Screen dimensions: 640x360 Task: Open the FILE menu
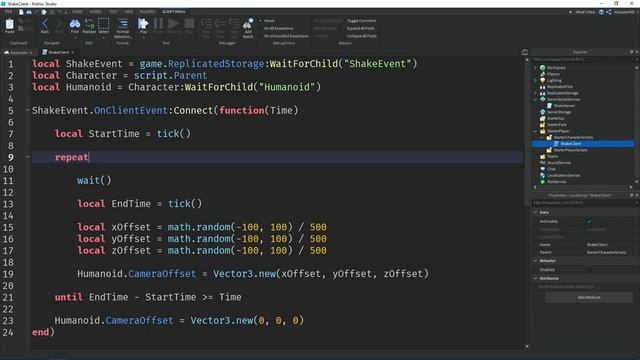8,12
